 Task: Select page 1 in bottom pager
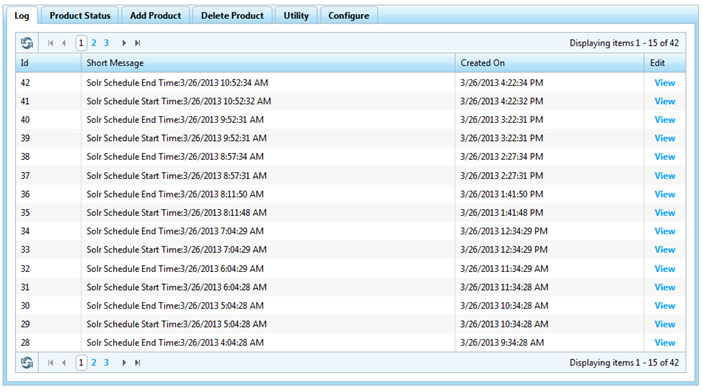click(x=81, y=362)
